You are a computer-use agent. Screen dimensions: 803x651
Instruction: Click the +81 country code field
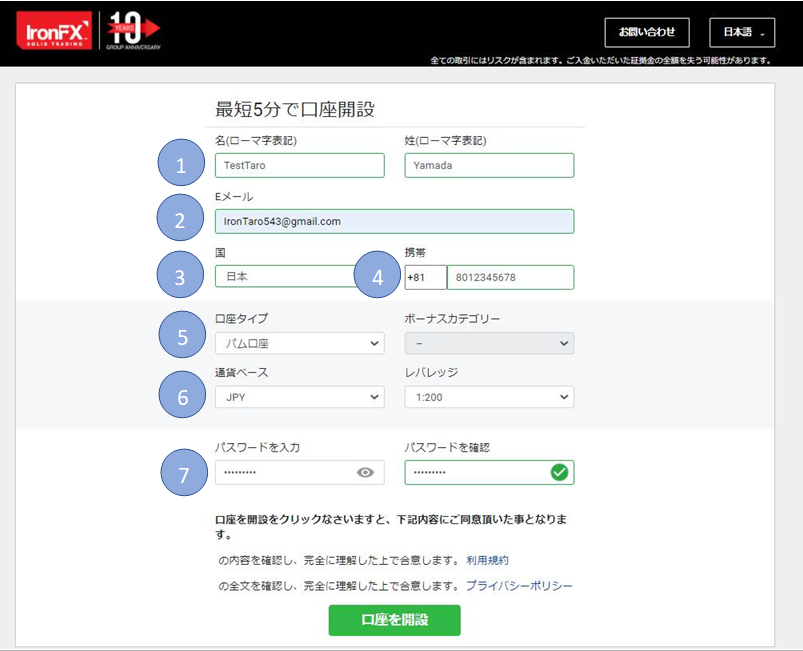pos(425,277)
